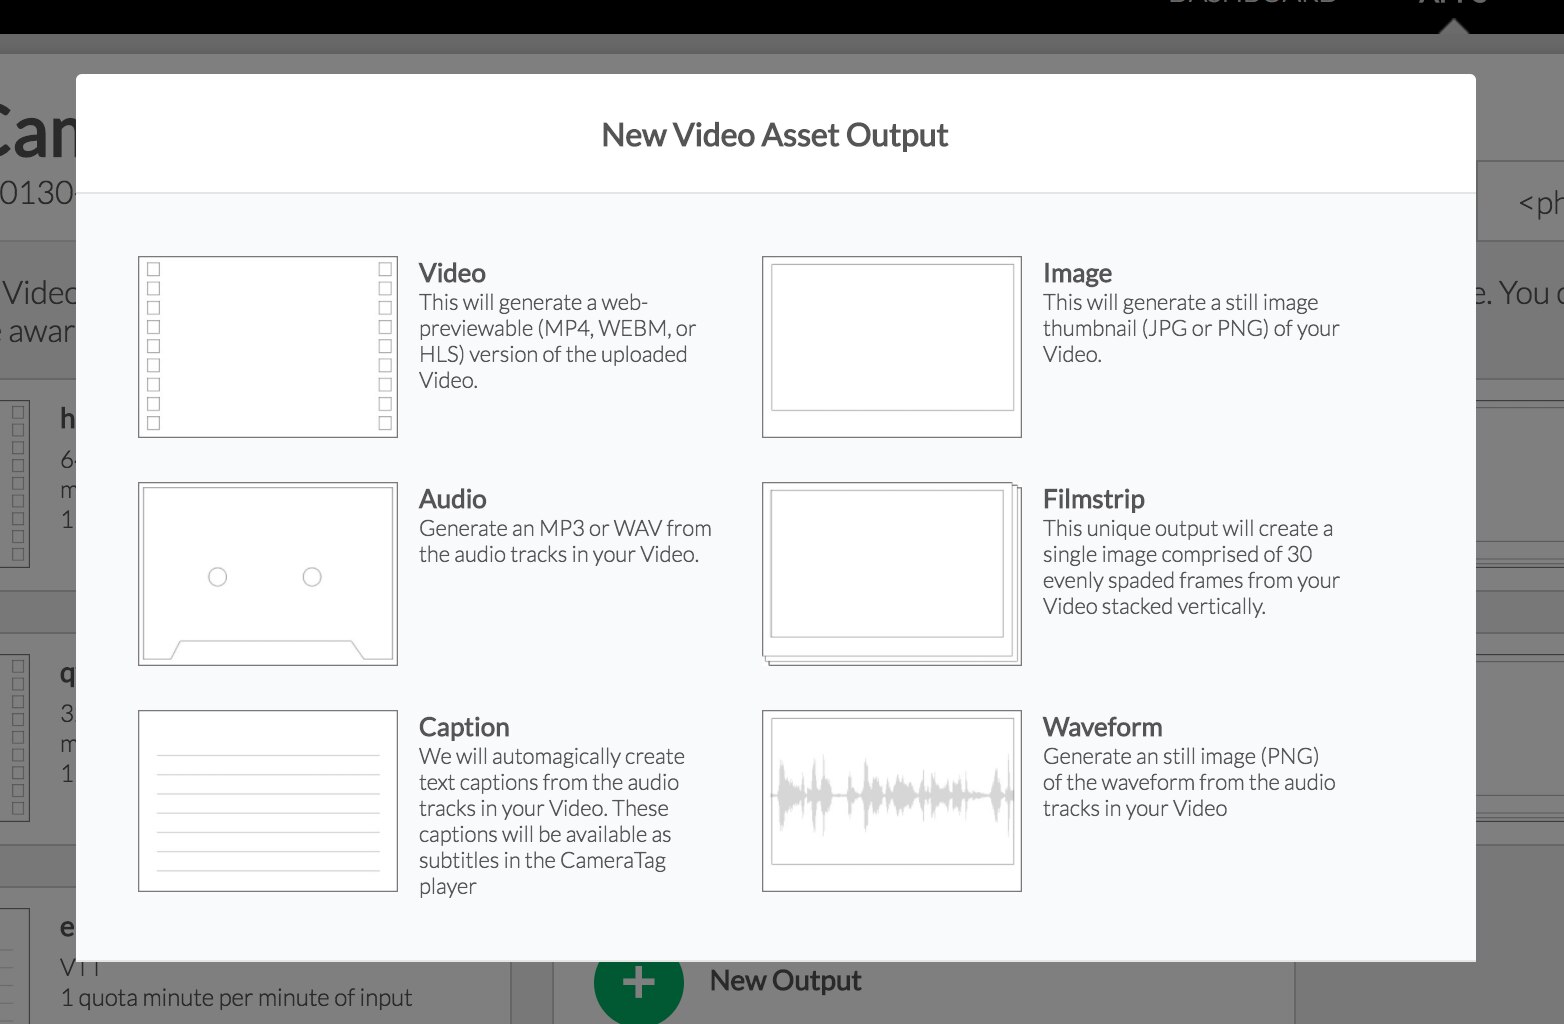Click the JPG or PNG thumbnail description

point(1190,328)
